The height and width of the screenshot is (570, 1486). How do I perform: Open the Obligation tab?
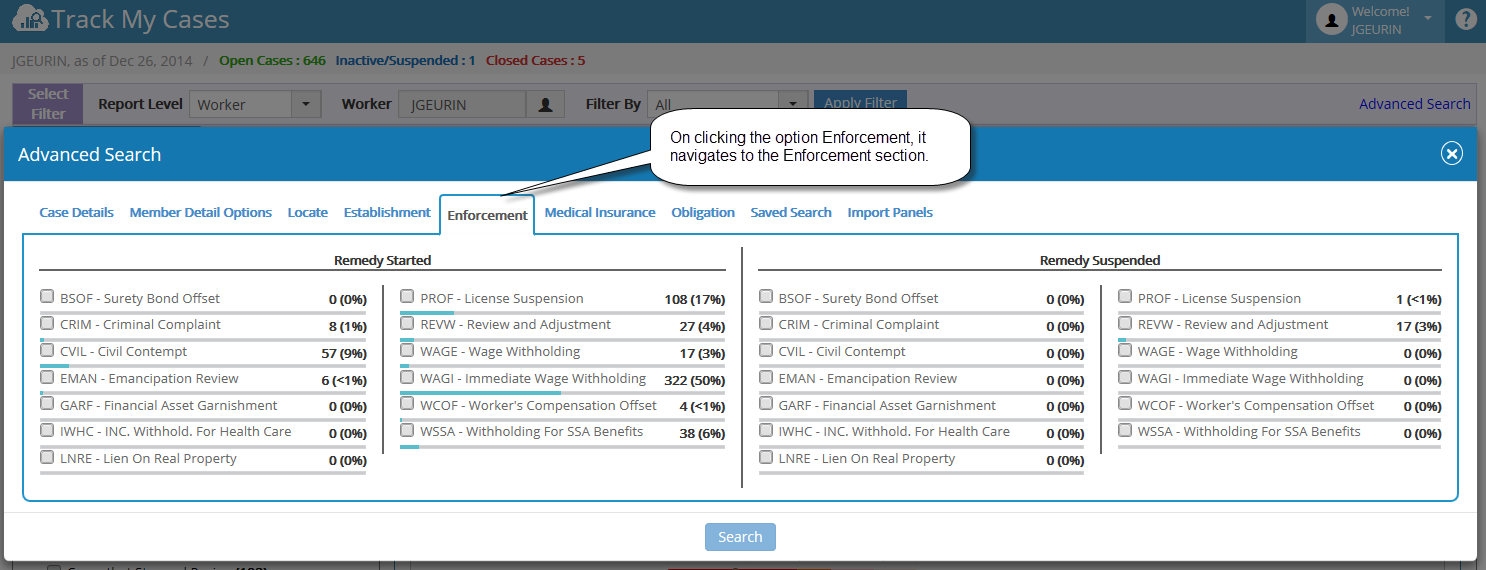click(703, 212)
